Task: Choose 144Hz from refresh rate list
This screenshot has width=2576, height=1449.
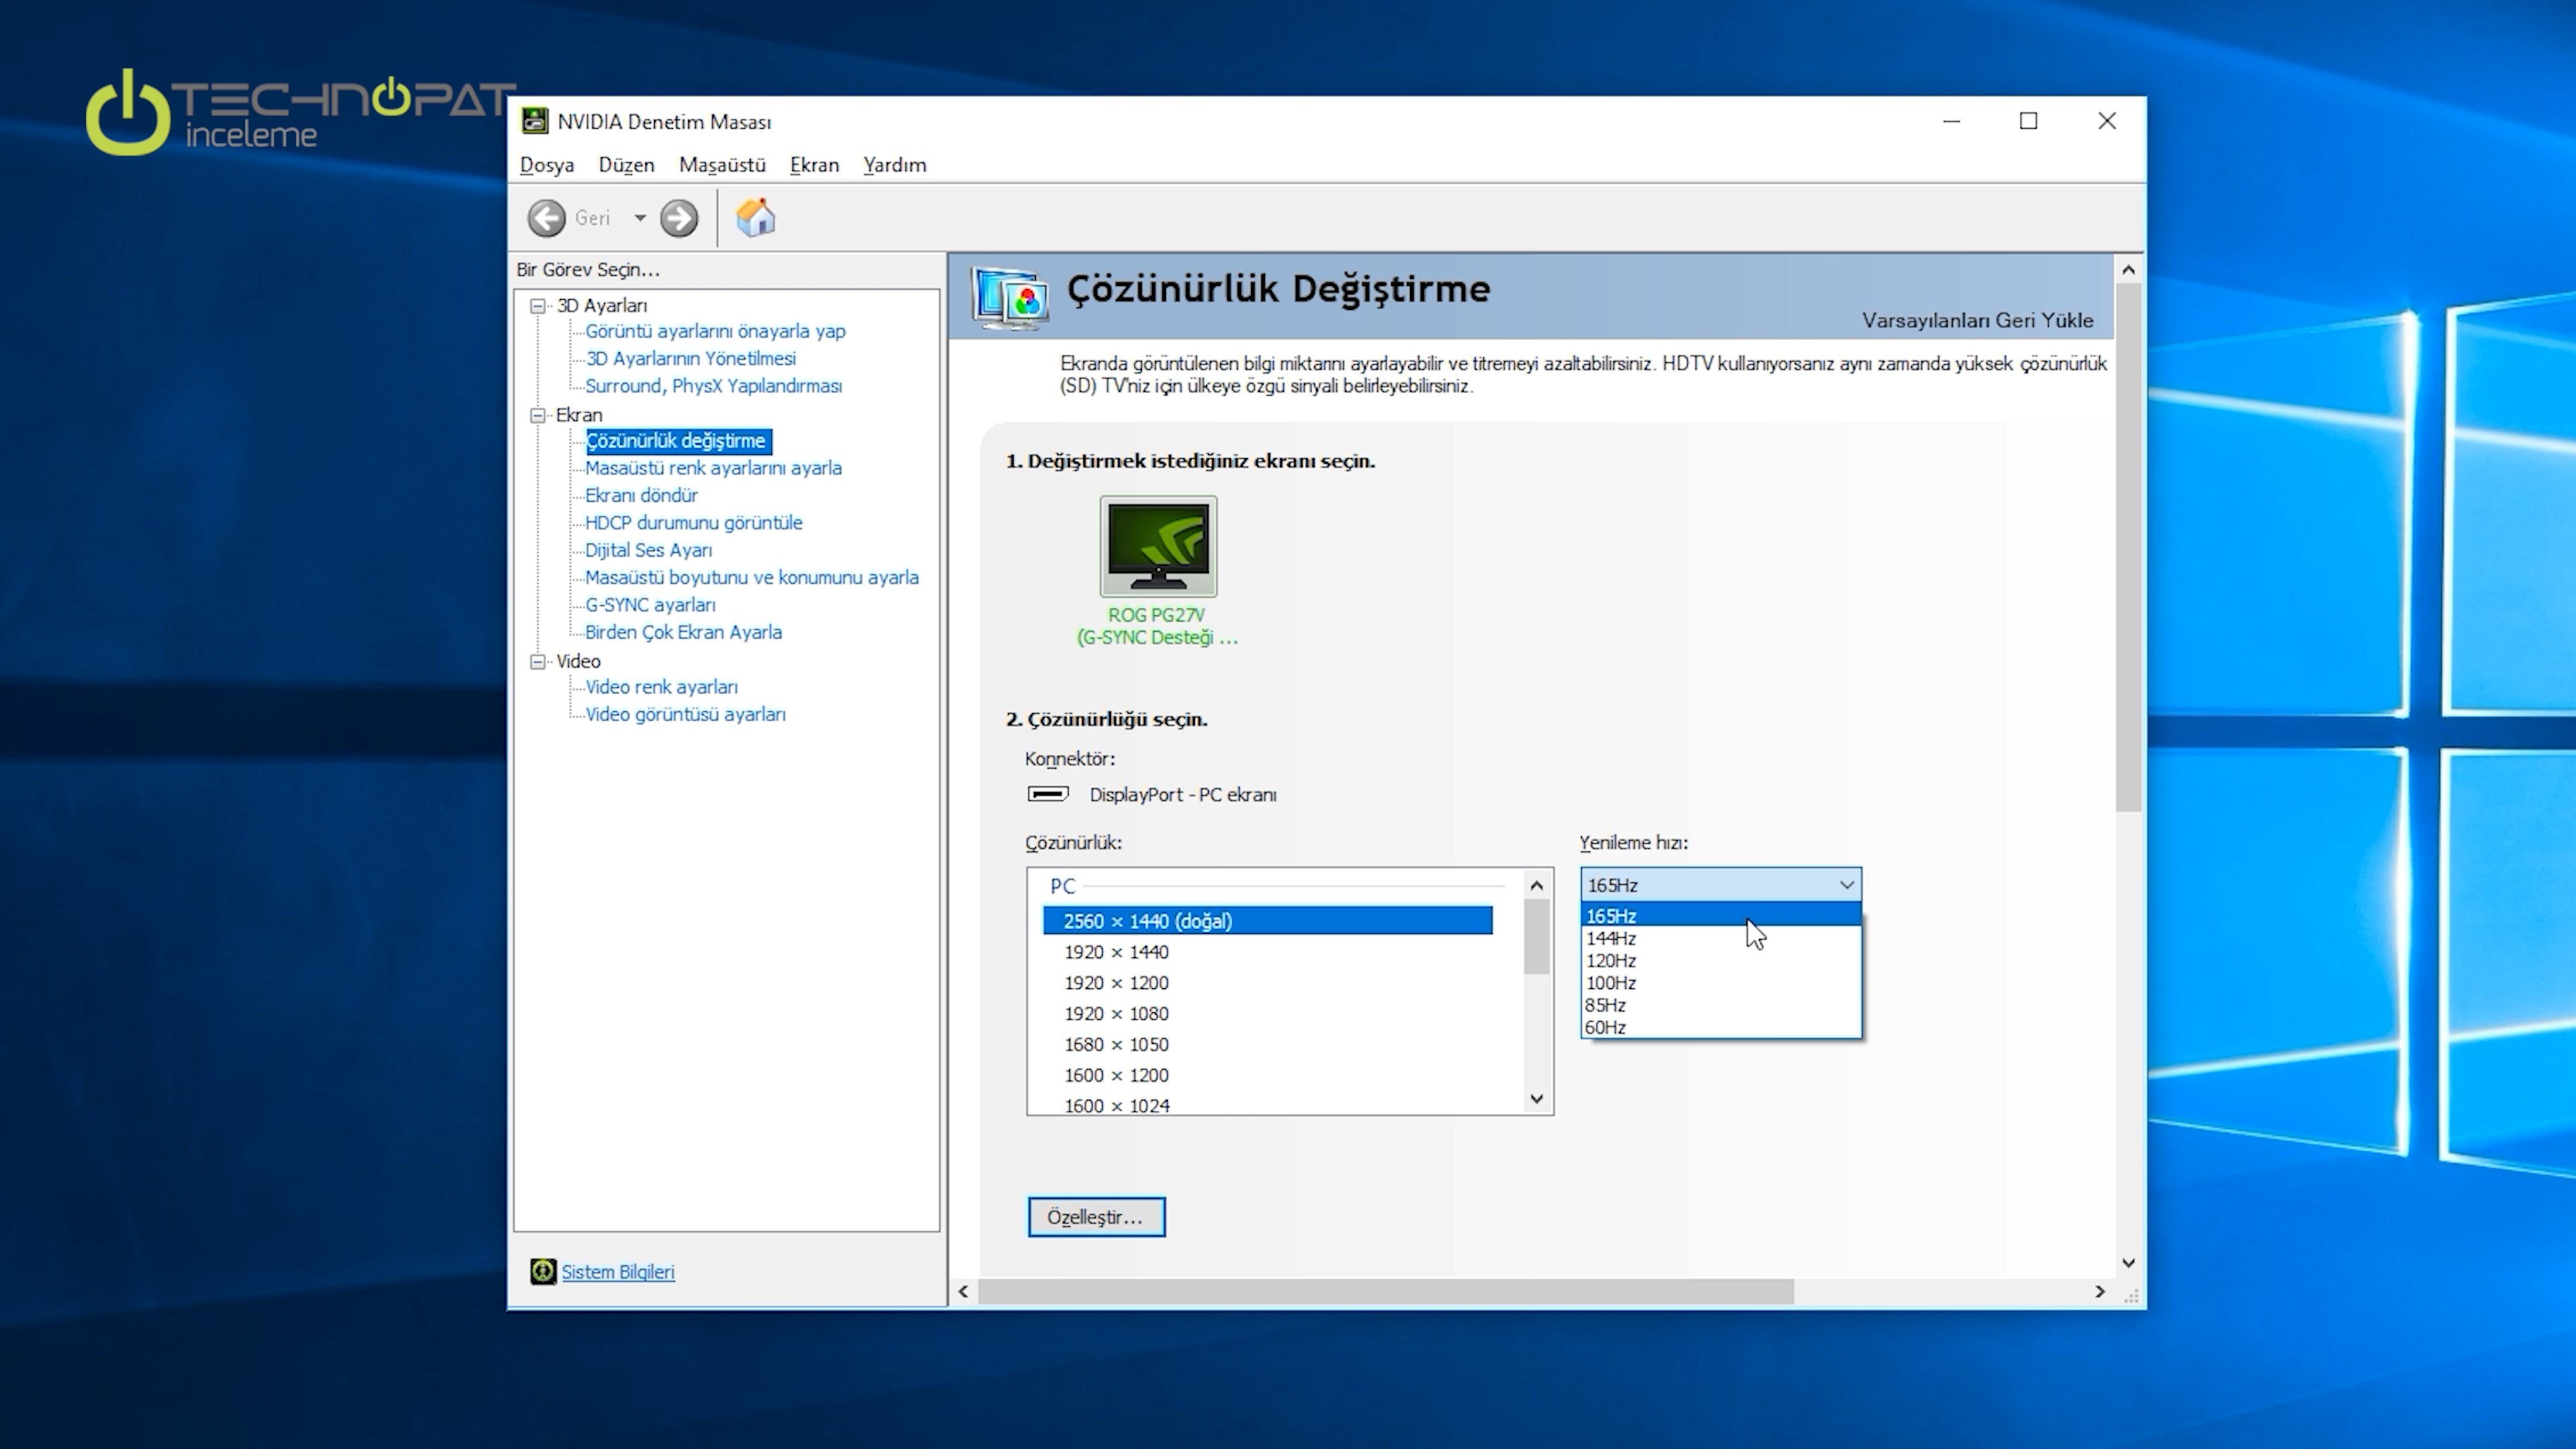Action: pos(1611,938)
